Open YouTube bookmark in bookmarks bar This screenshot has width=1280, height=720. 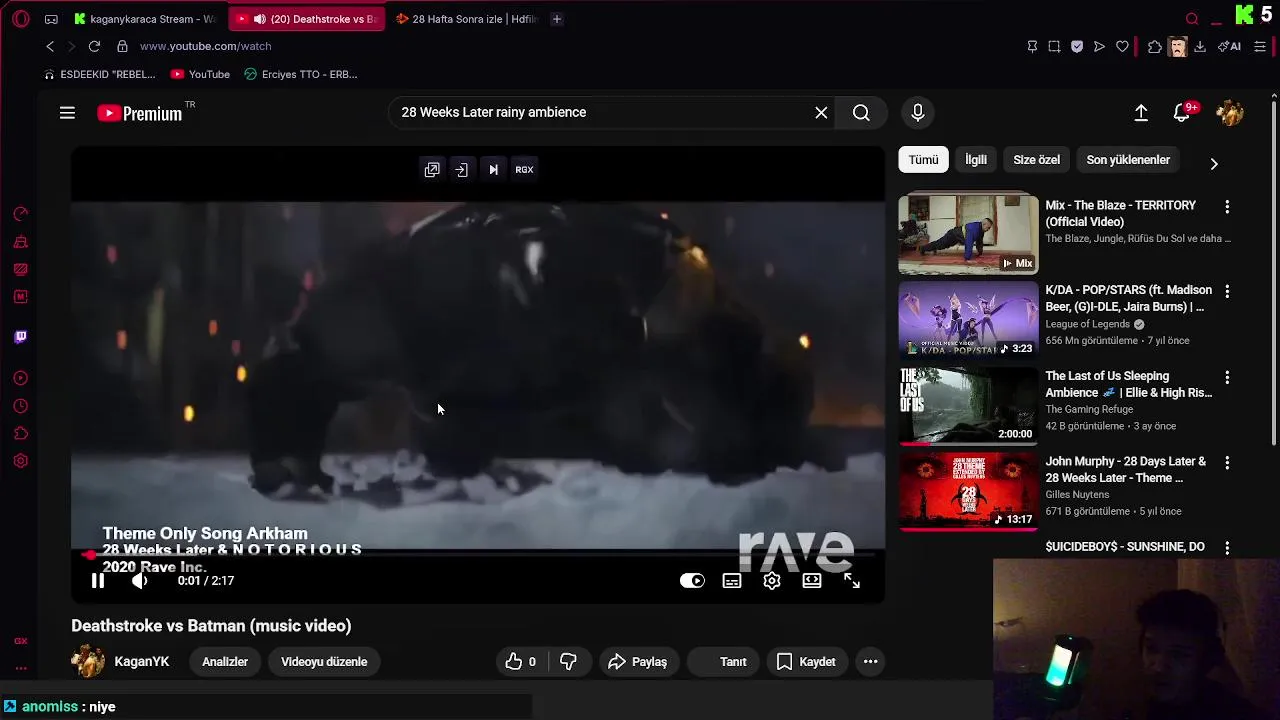[200, 74]
